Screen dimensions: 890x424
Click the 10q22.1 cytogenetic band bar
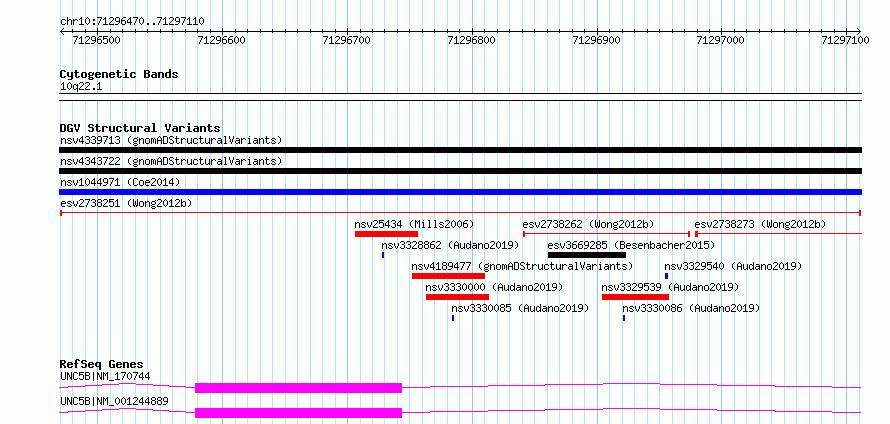tap(460, 97)
